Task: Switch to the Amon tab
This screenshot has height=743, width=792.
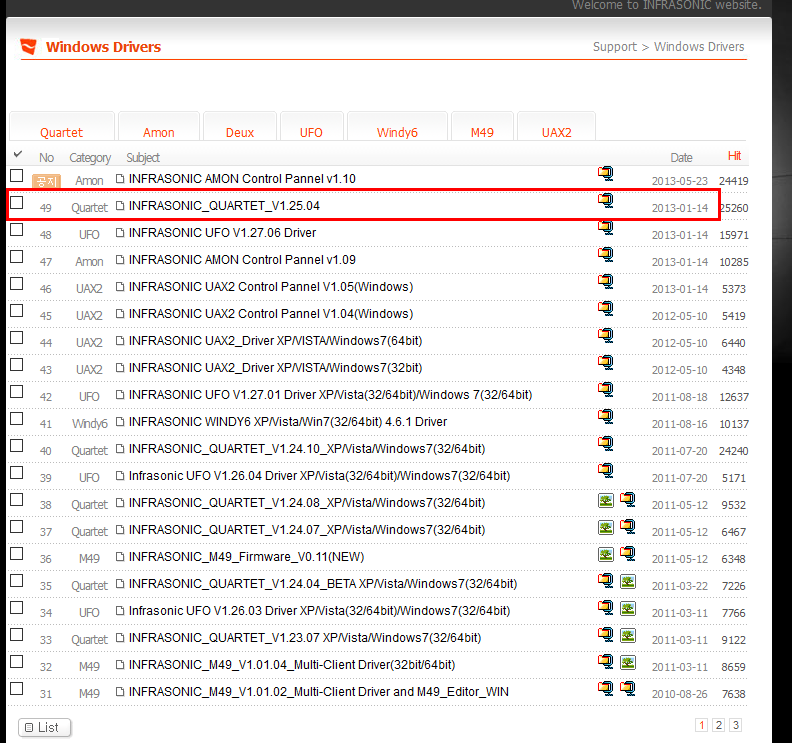Action: pyautogui.click(x=159, y=126)
